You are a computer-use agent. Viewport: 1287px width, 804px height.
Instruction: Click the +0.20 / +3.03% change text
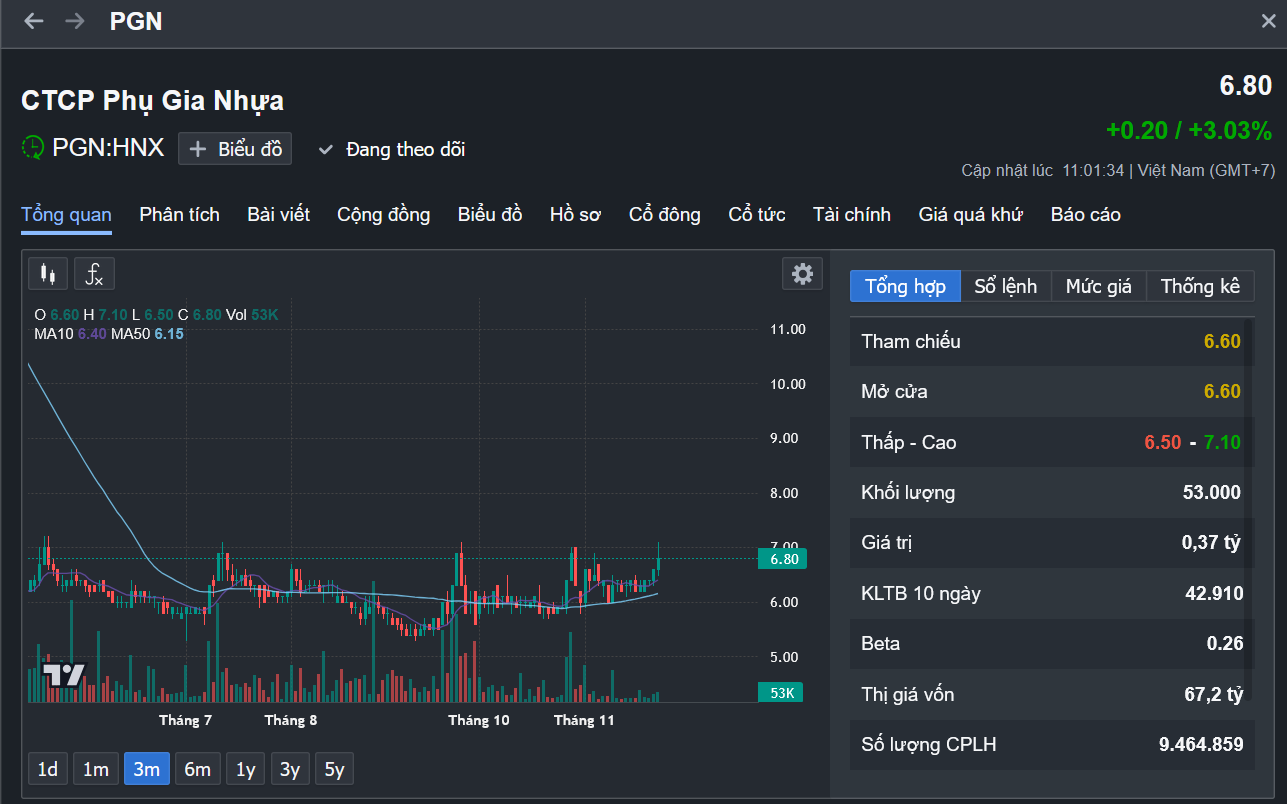(1189, 130)
